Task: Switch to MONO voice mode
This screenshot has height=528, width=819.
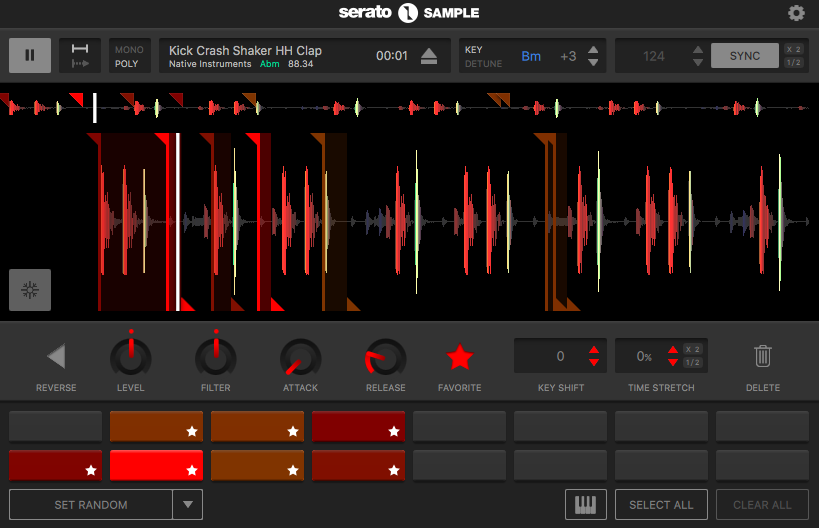Action: click(x=129, y=50)
